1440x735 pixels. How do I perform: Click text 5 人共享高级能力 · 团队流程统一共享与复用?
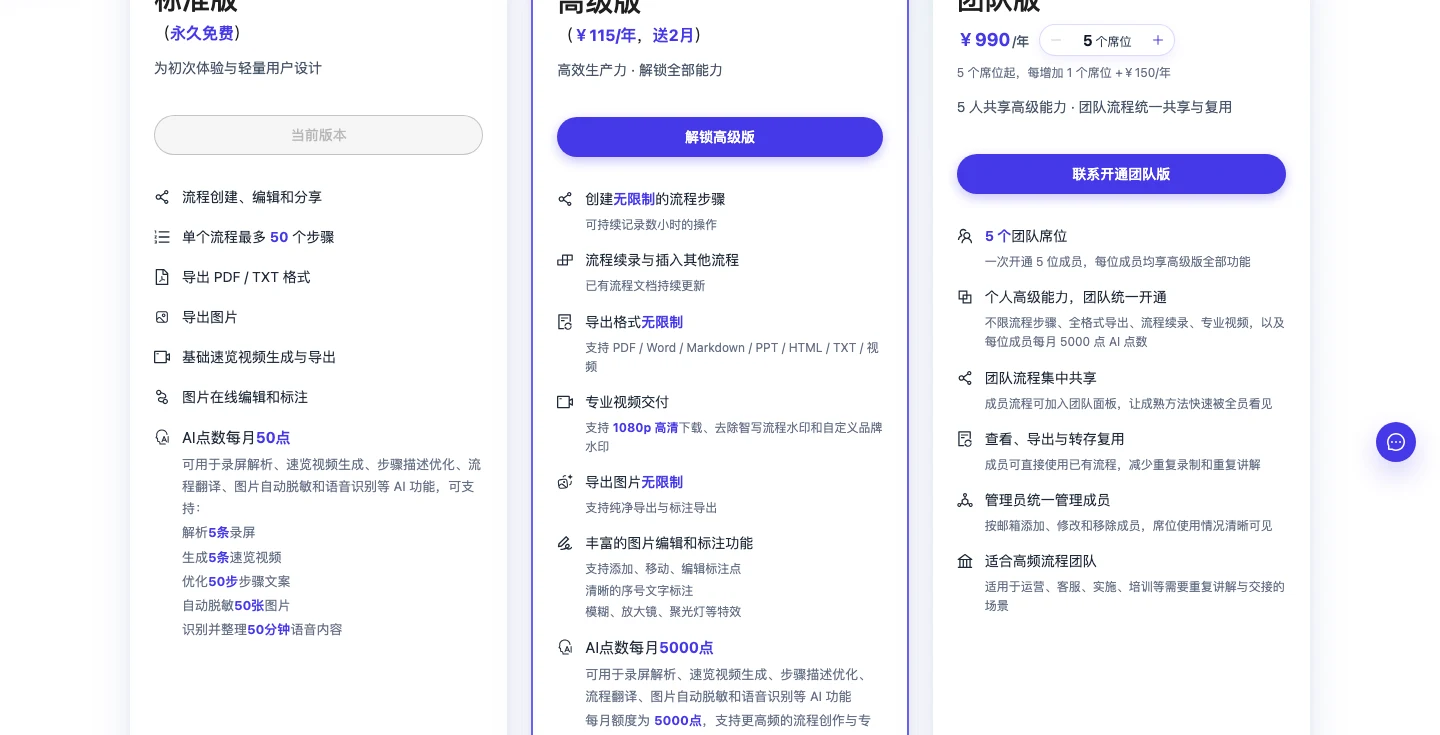pos(1094,107)
